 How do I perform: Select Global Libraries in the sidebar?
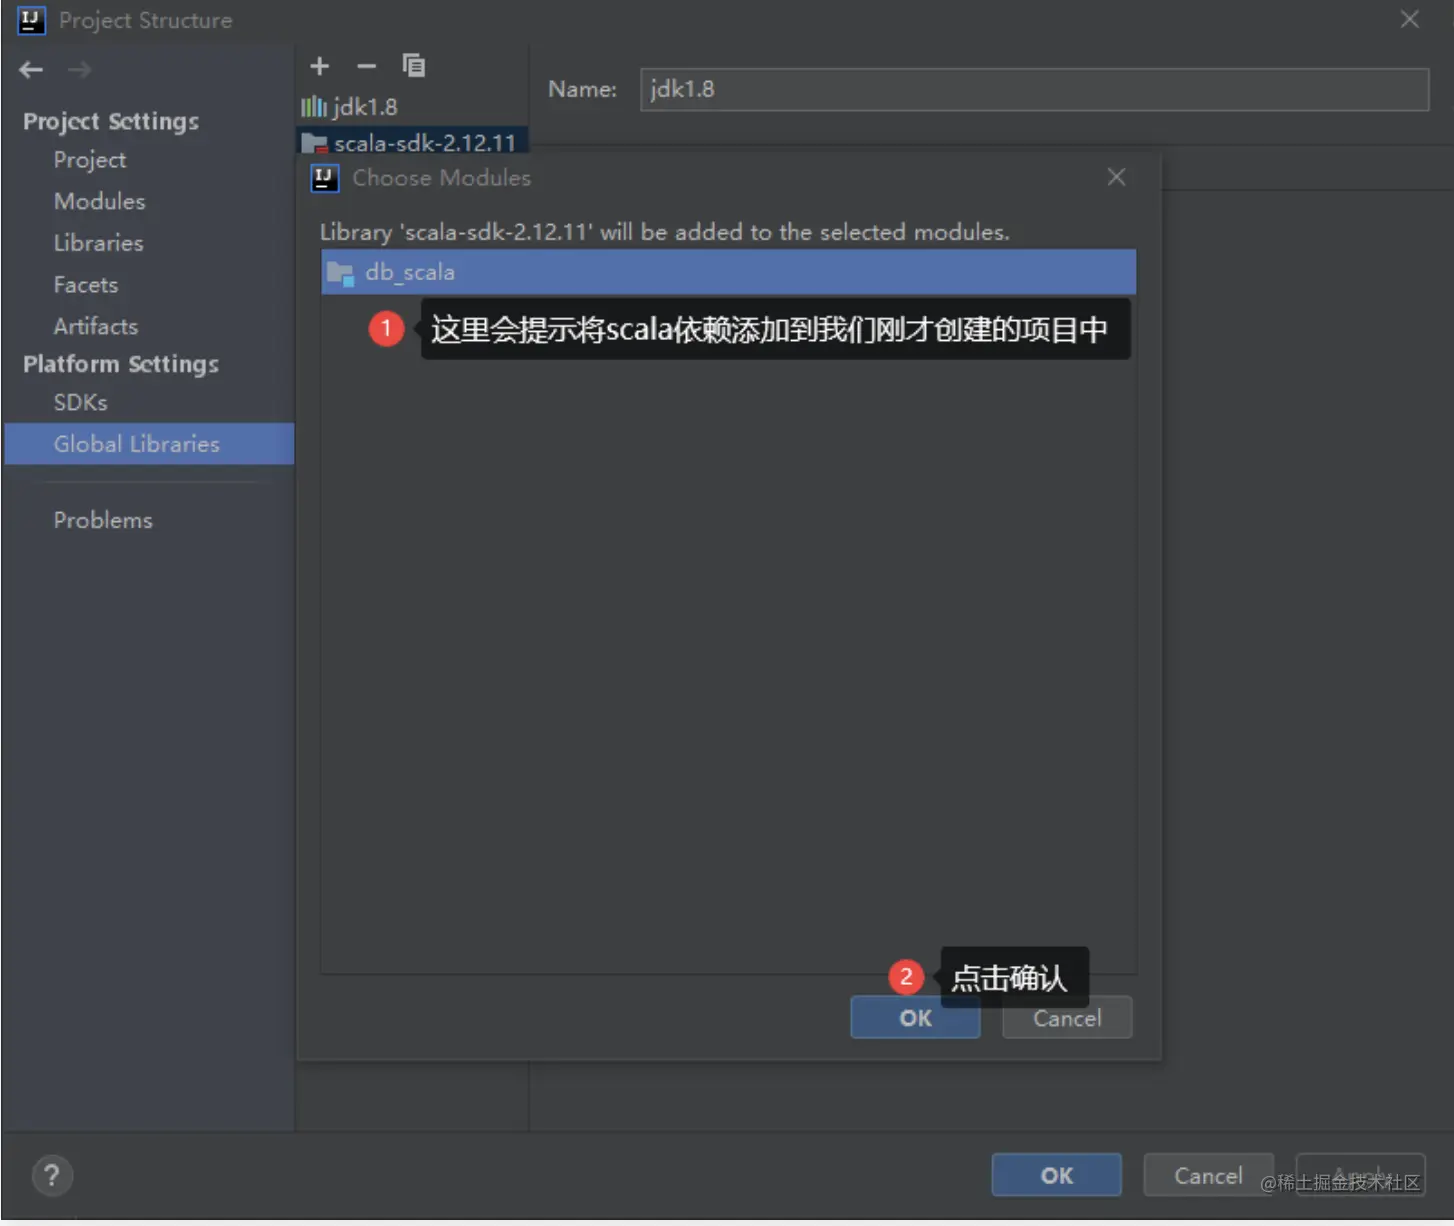click(x=149, y=444)
